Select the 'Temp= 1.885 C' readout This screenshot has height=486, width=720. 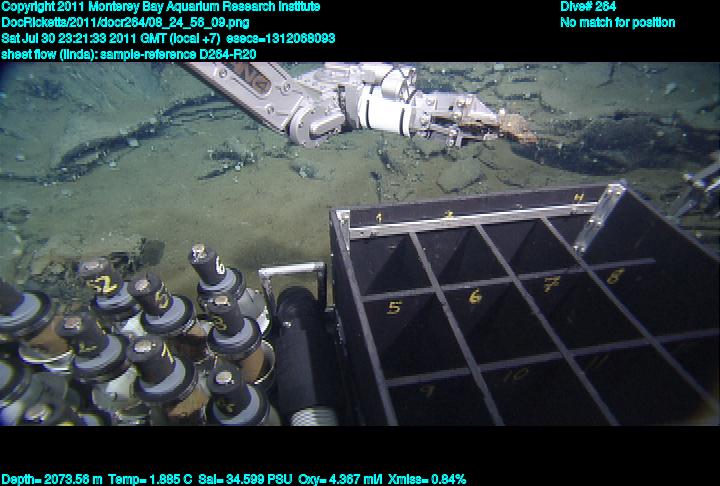151,480
